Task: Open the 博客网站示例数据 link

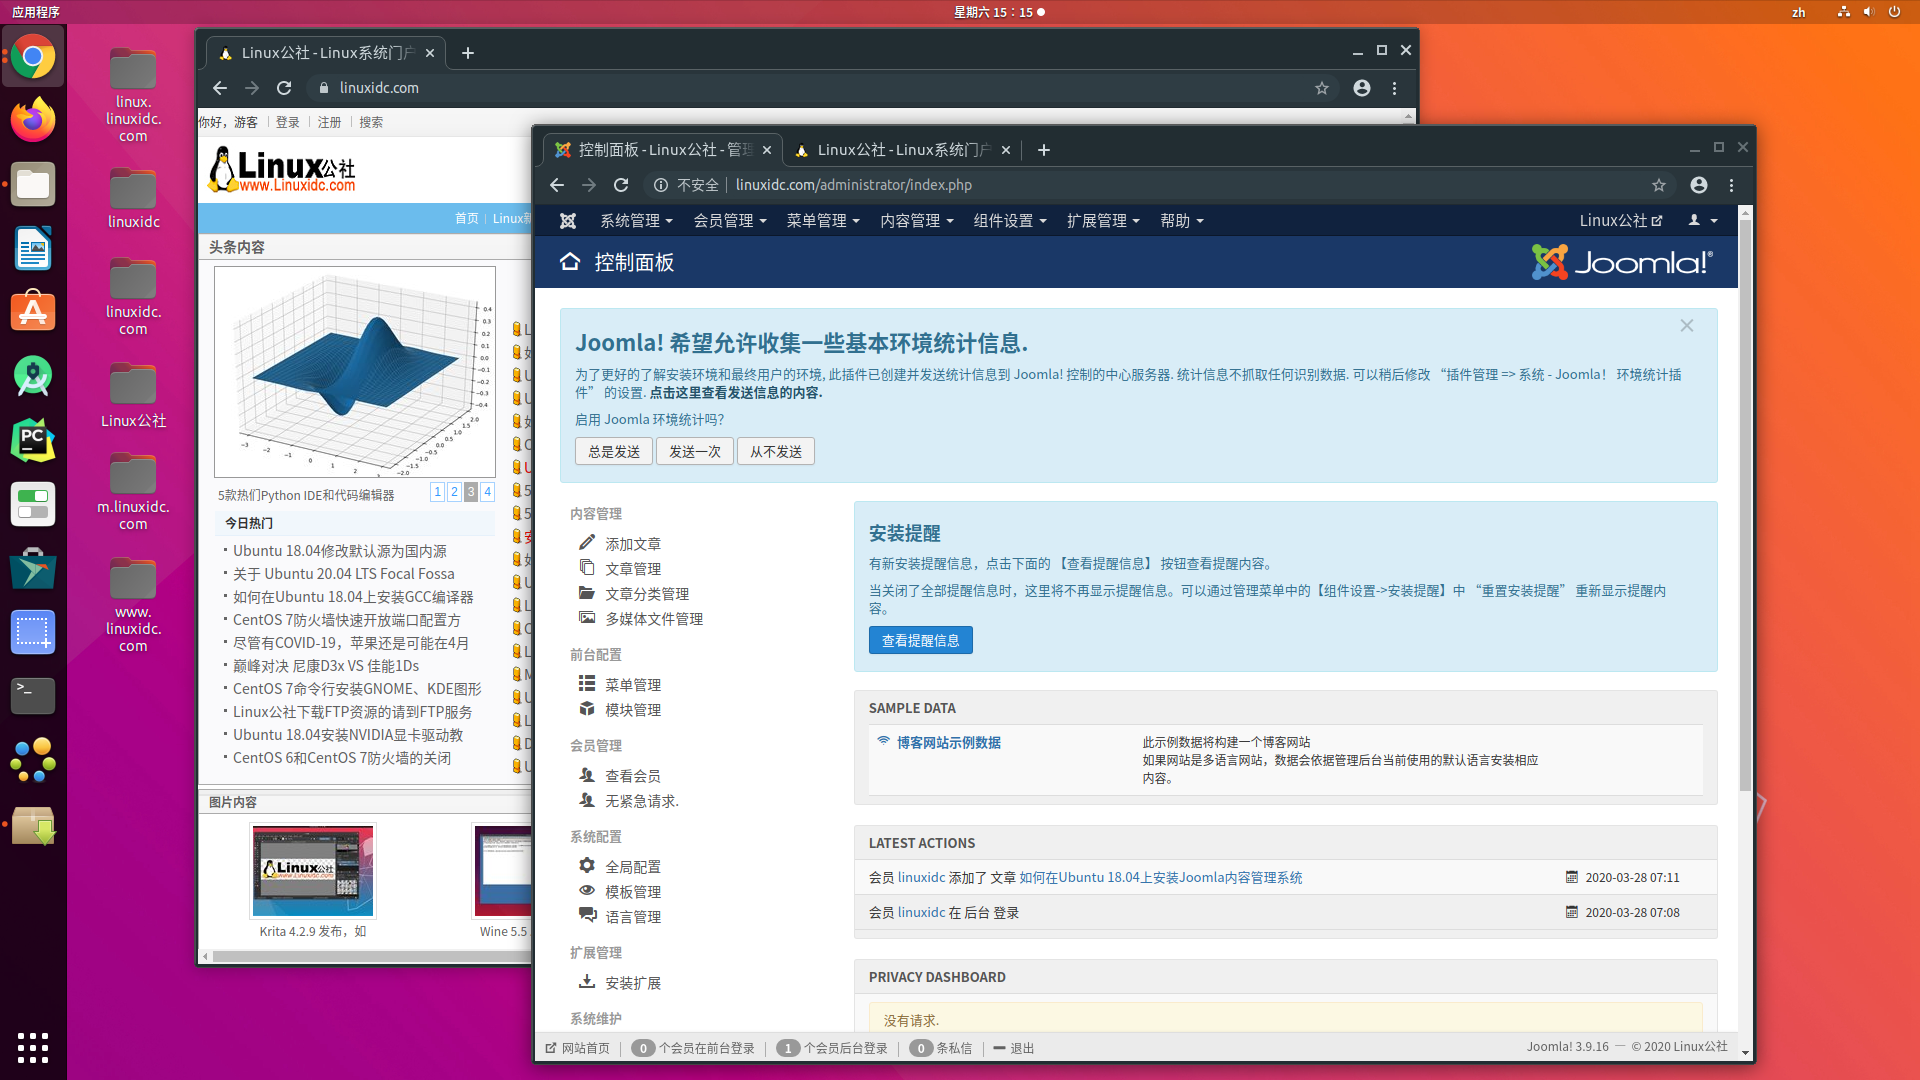Action: click(948, 743)
